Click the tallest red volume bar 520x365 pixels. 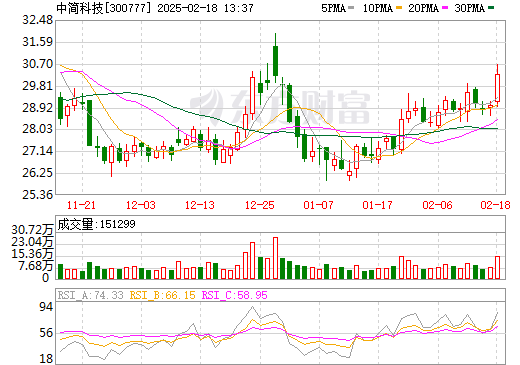[x=275, y=258]
